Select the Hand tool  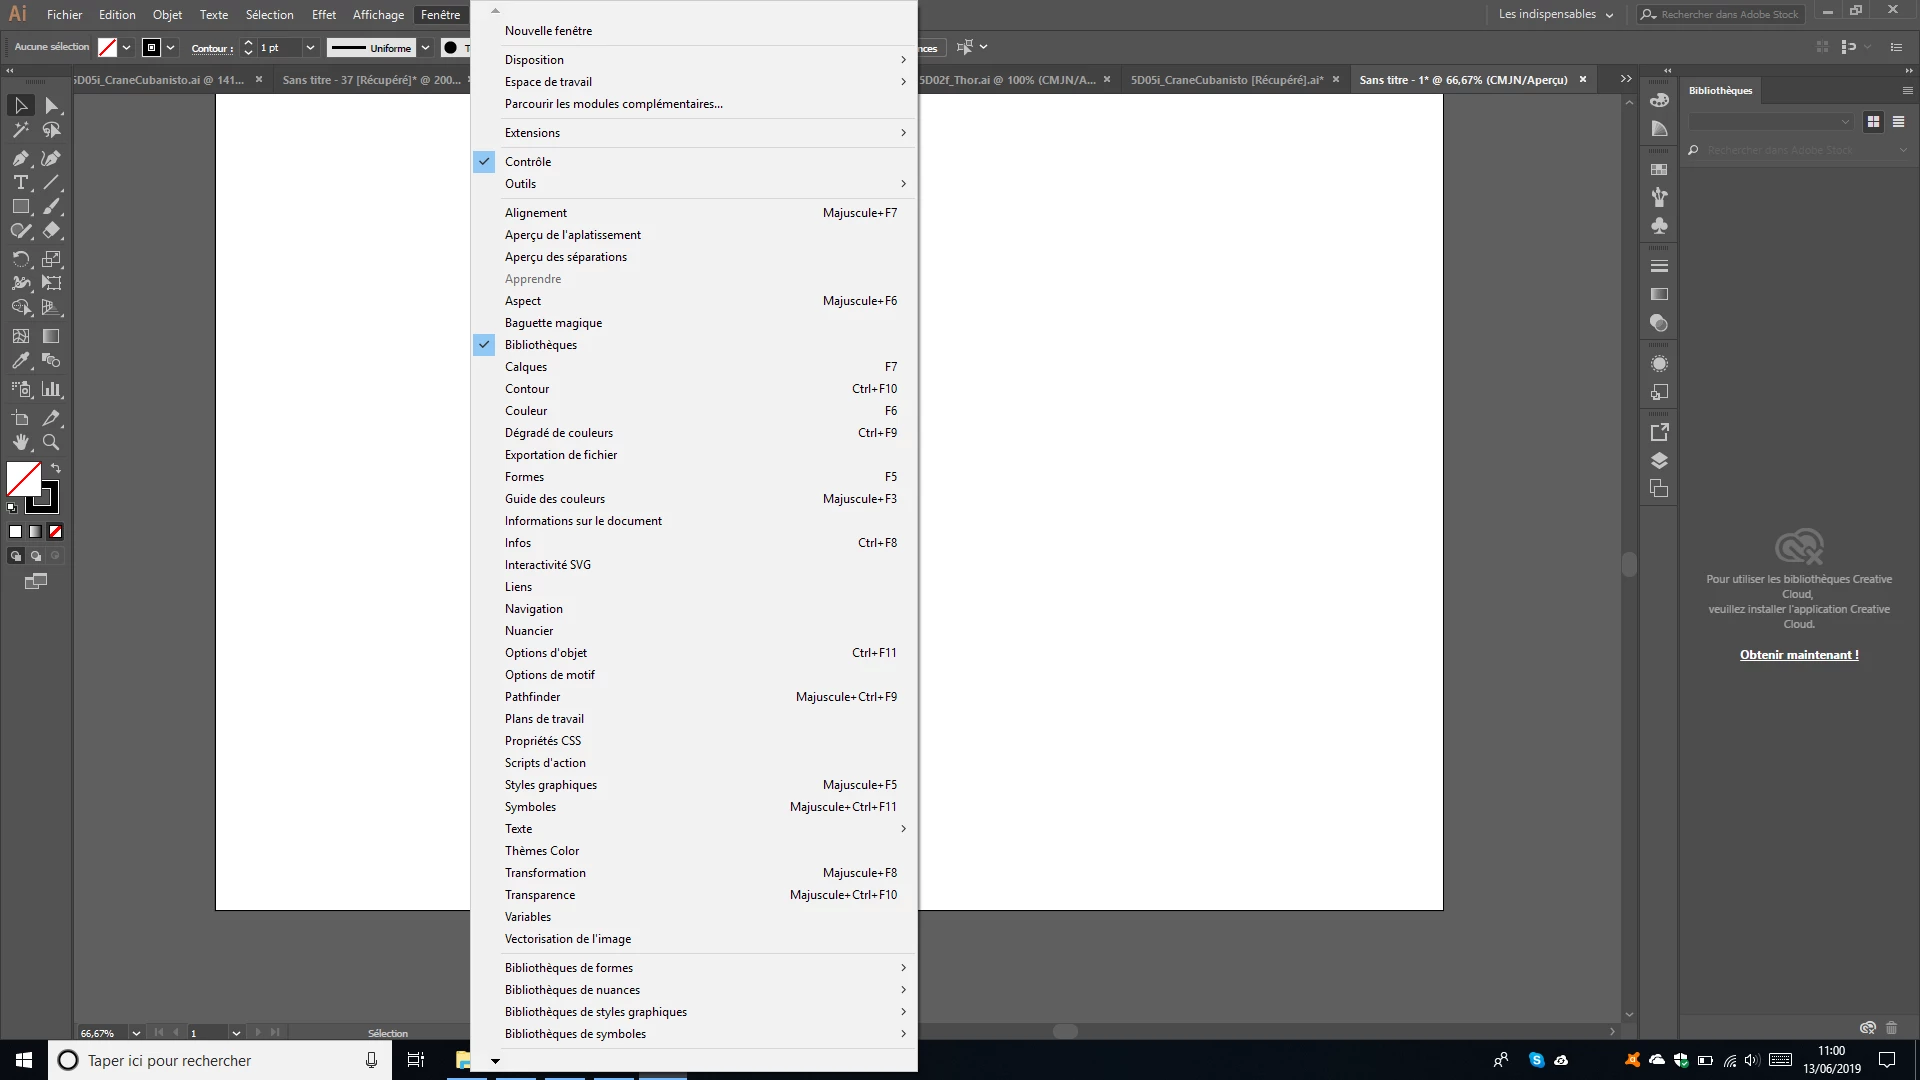[x=20, y=442]
